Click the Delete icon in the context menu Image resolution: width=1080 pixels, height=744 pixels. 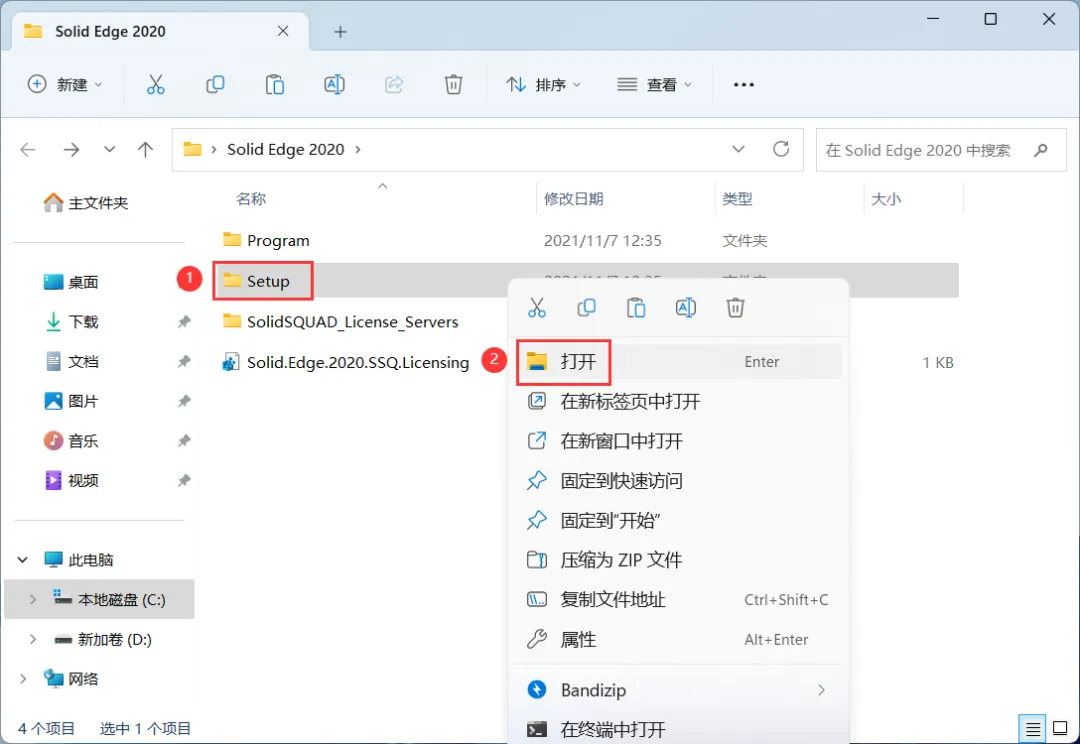coord(735,307)
